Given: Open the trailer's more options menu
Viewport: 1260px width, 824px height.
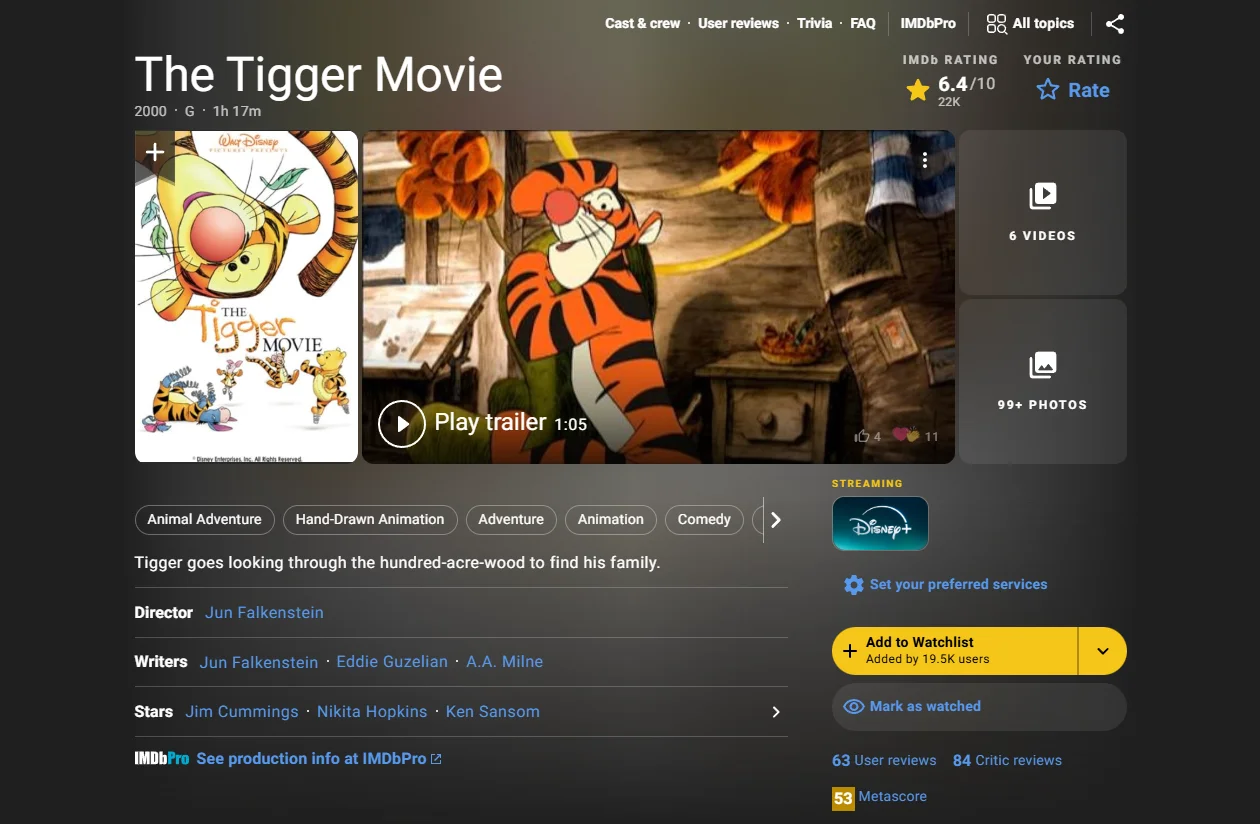Looking at the screenshot, I should coord(925,159).
